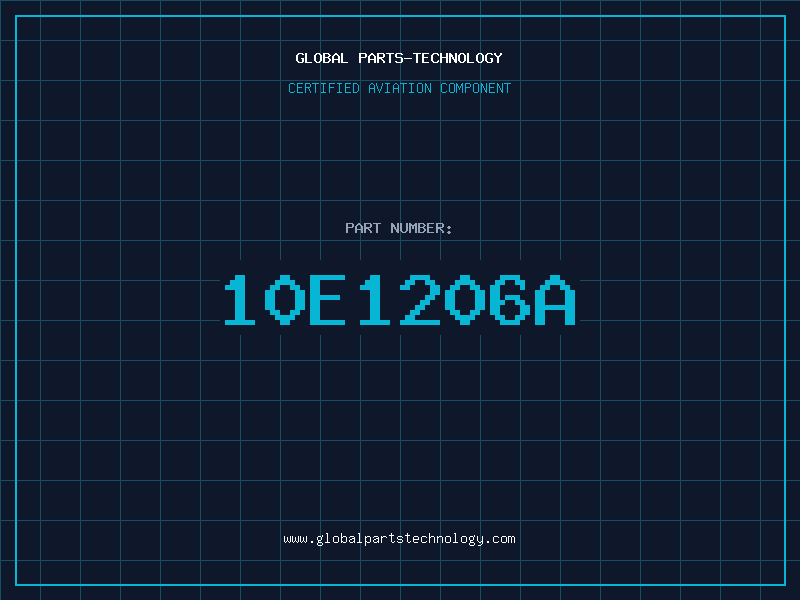Select the CERTIFIED AVIATION COMPONENT subtitle

(399, 88)
